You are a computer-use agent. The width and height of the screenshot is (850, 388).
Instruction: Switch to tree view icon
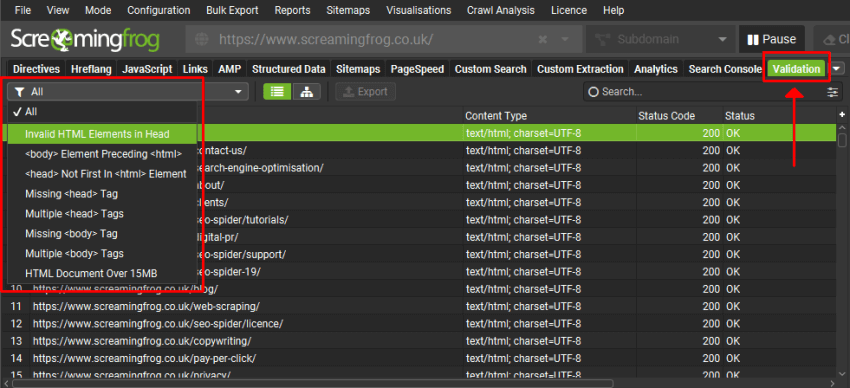tap(307, 92)
